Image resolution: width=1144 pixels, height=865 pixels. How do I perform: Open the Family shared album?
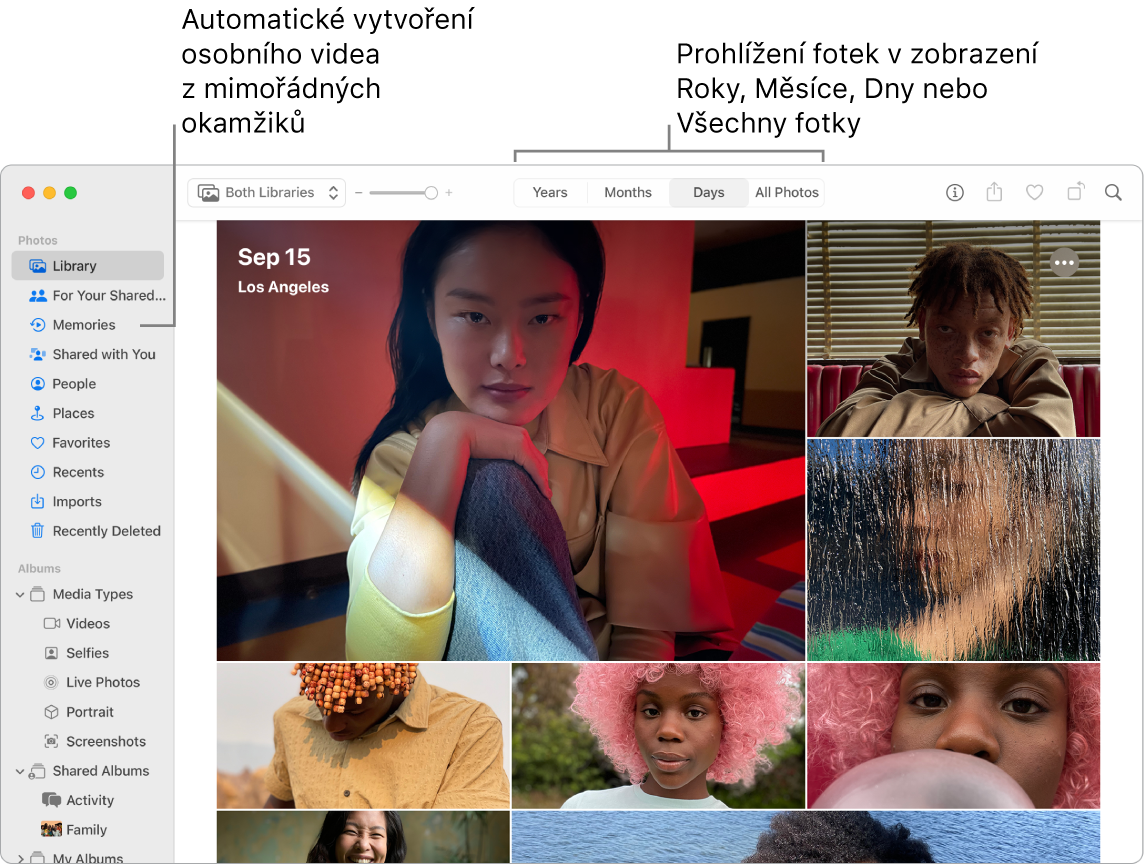tap(91, 829)
